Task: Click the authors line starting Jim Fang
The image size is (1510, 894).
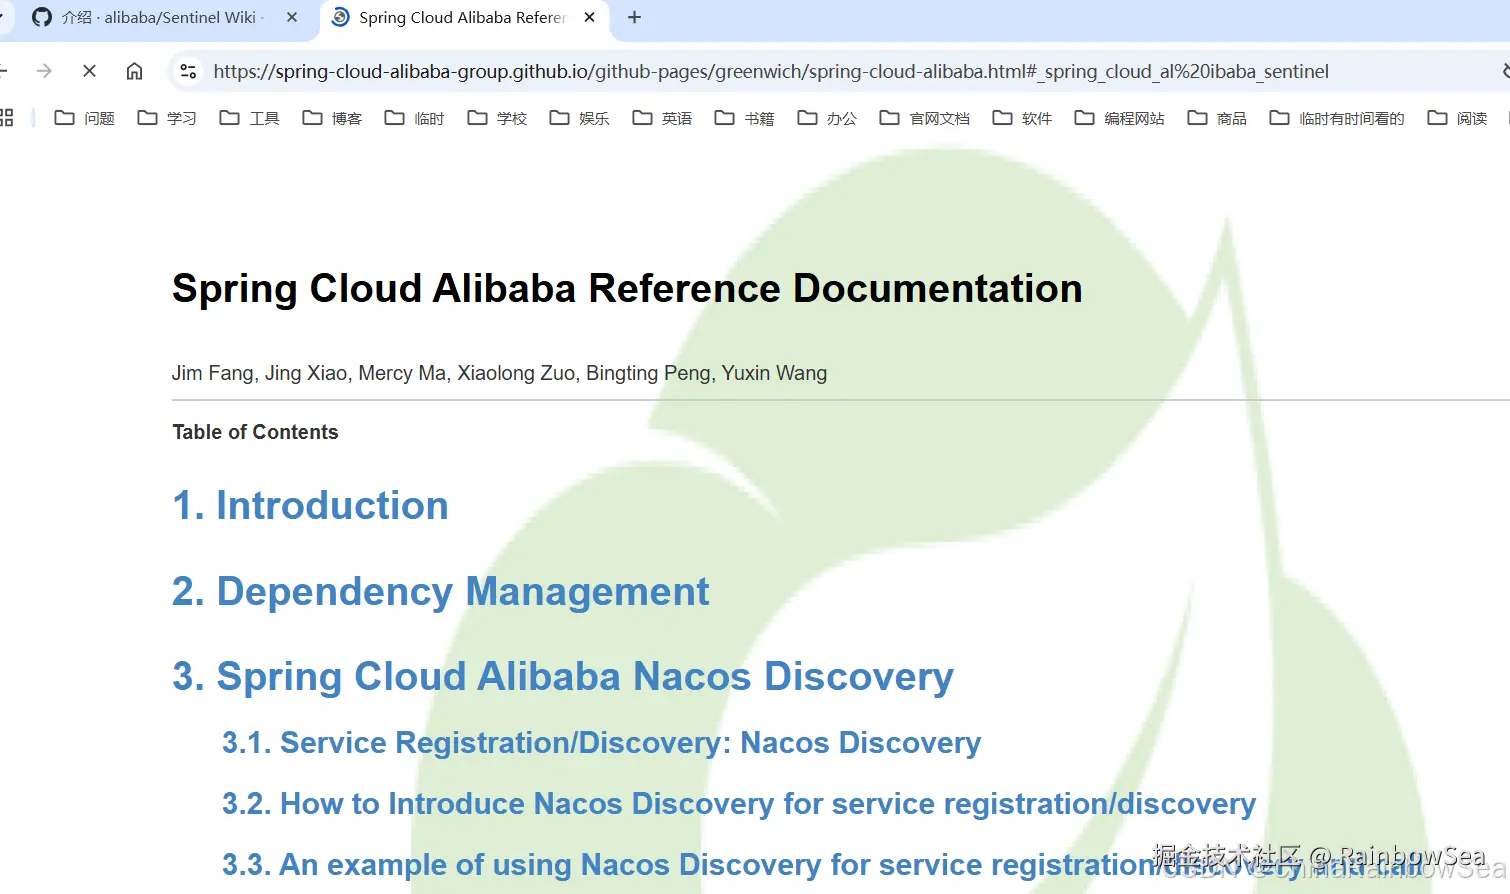Action: [499, 373]
